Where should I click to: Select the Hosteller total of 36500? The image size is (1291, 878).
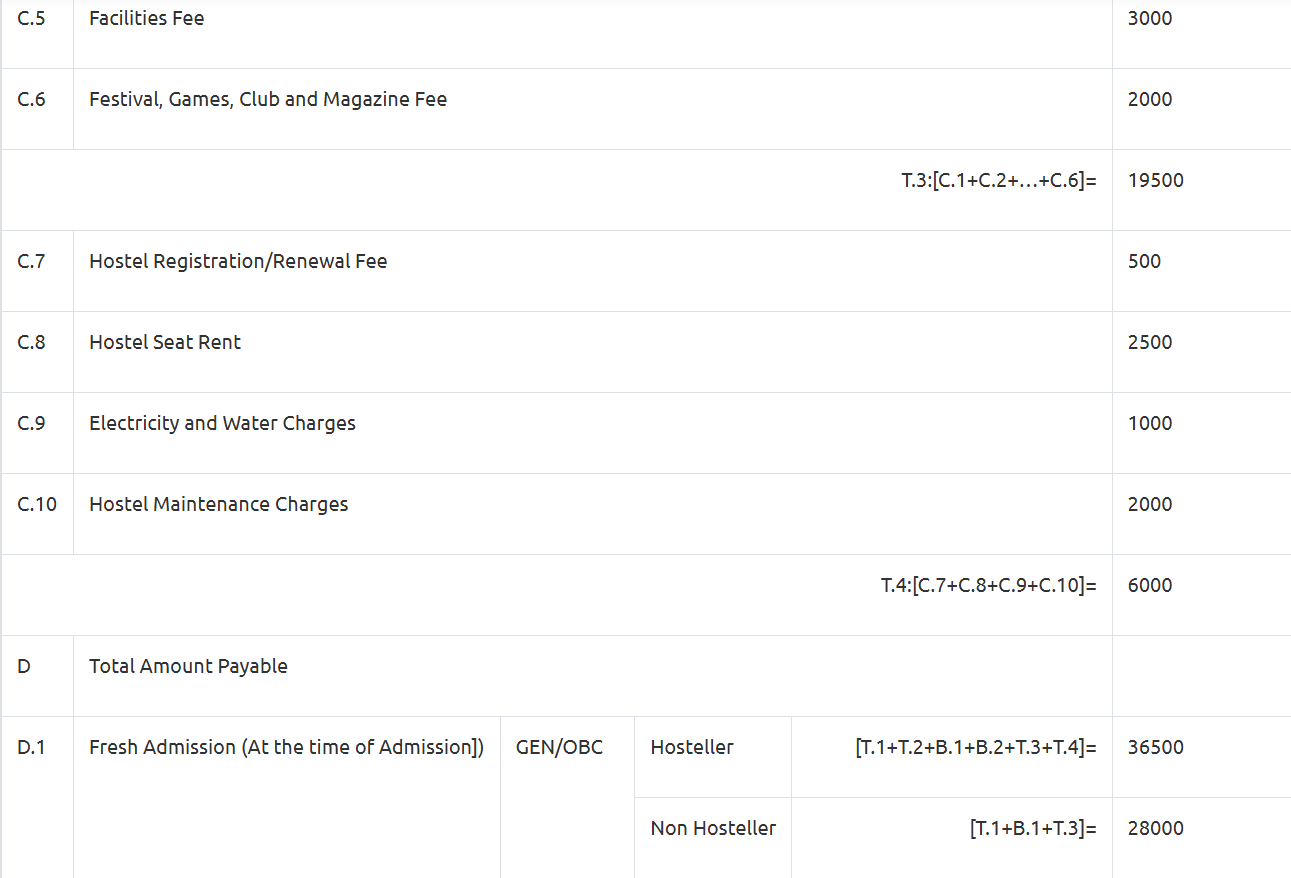[x=1155, y=747]
